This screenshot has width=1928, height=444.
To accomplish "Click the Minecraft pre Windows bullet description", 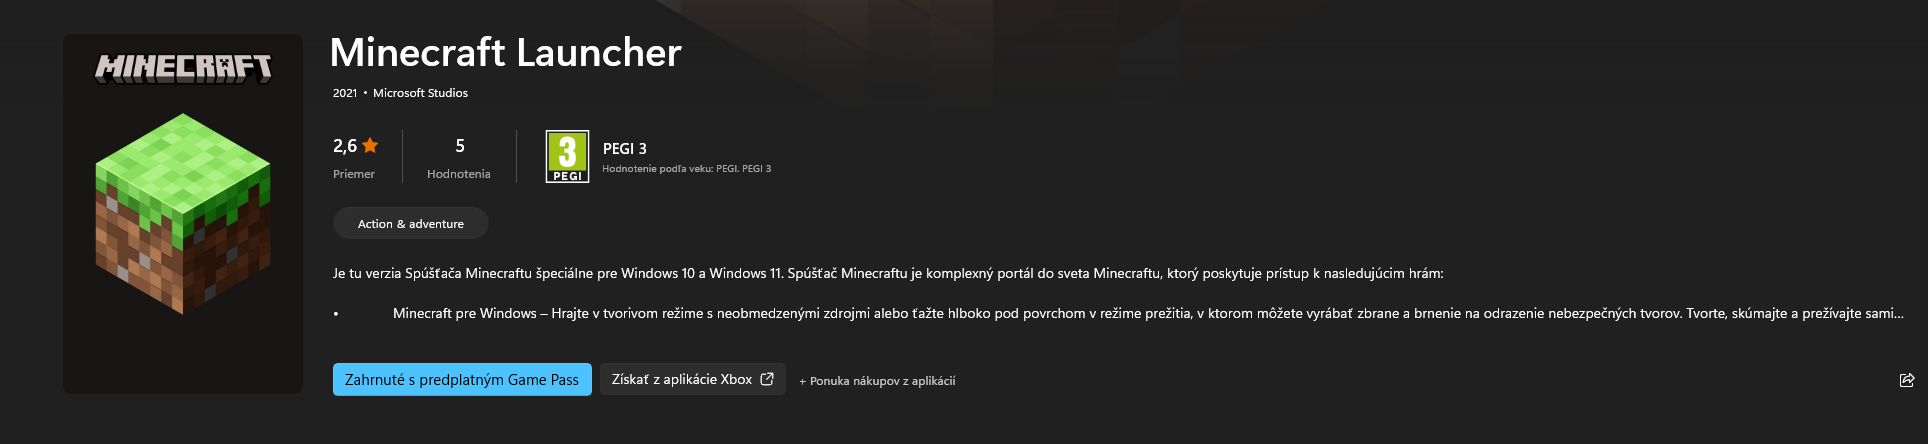I will pyautogui.click(x=1147, y=313).
